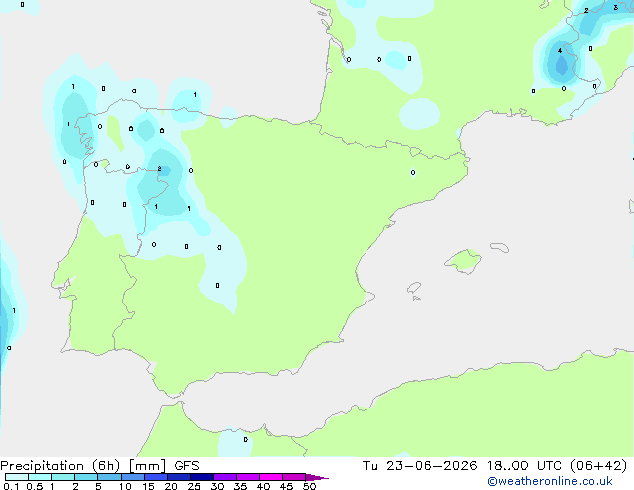Click the '30' legend scale label
Image resolution: width=634 pixels, height=490 pixels.
[x=217, y=486]
